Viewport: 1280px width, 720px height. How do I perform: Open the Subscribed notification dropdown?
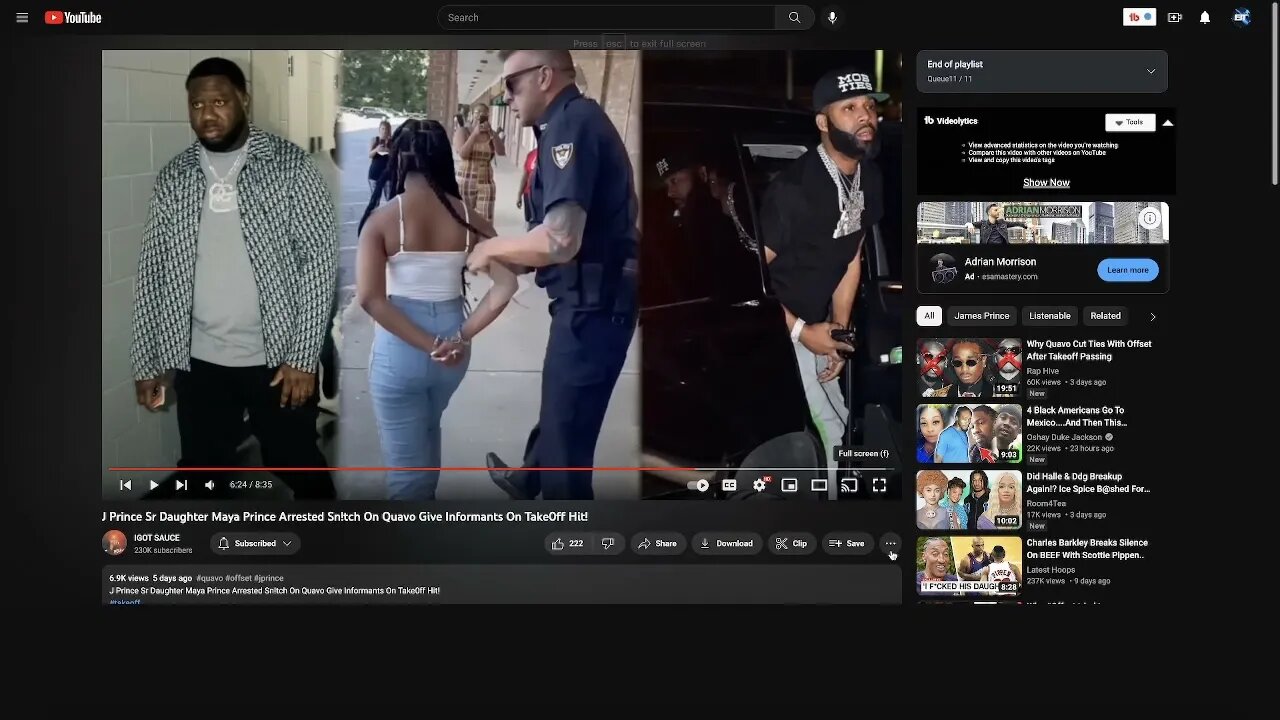[255, 544]
